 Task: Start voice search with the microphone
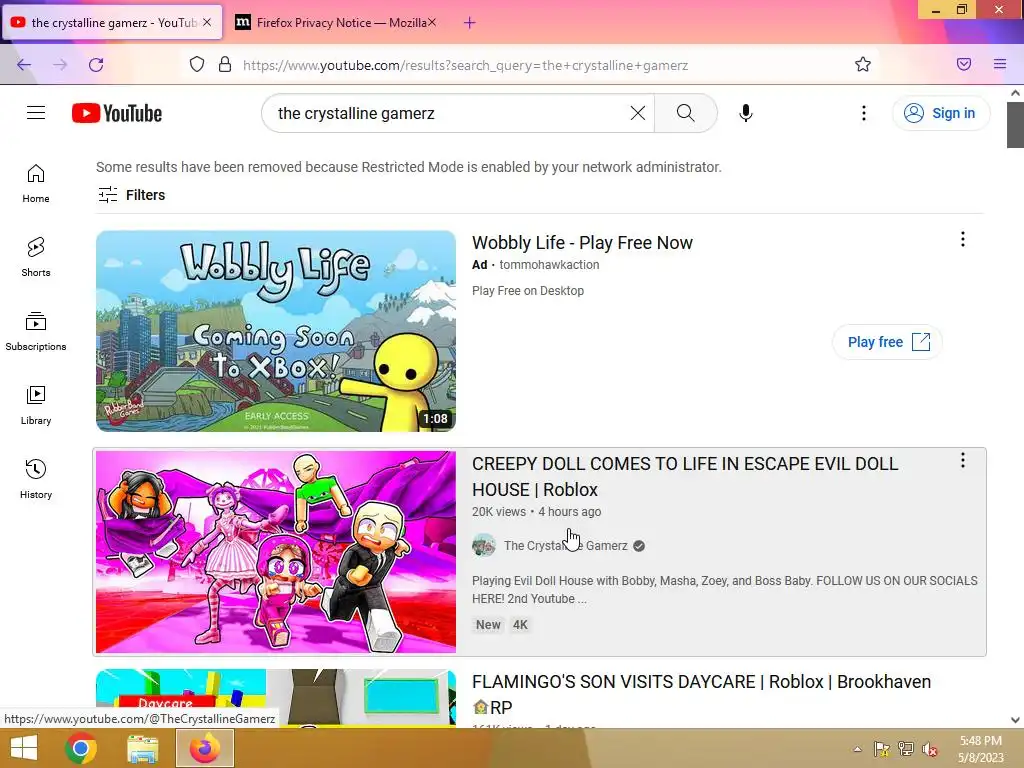[x=745, y=113]
